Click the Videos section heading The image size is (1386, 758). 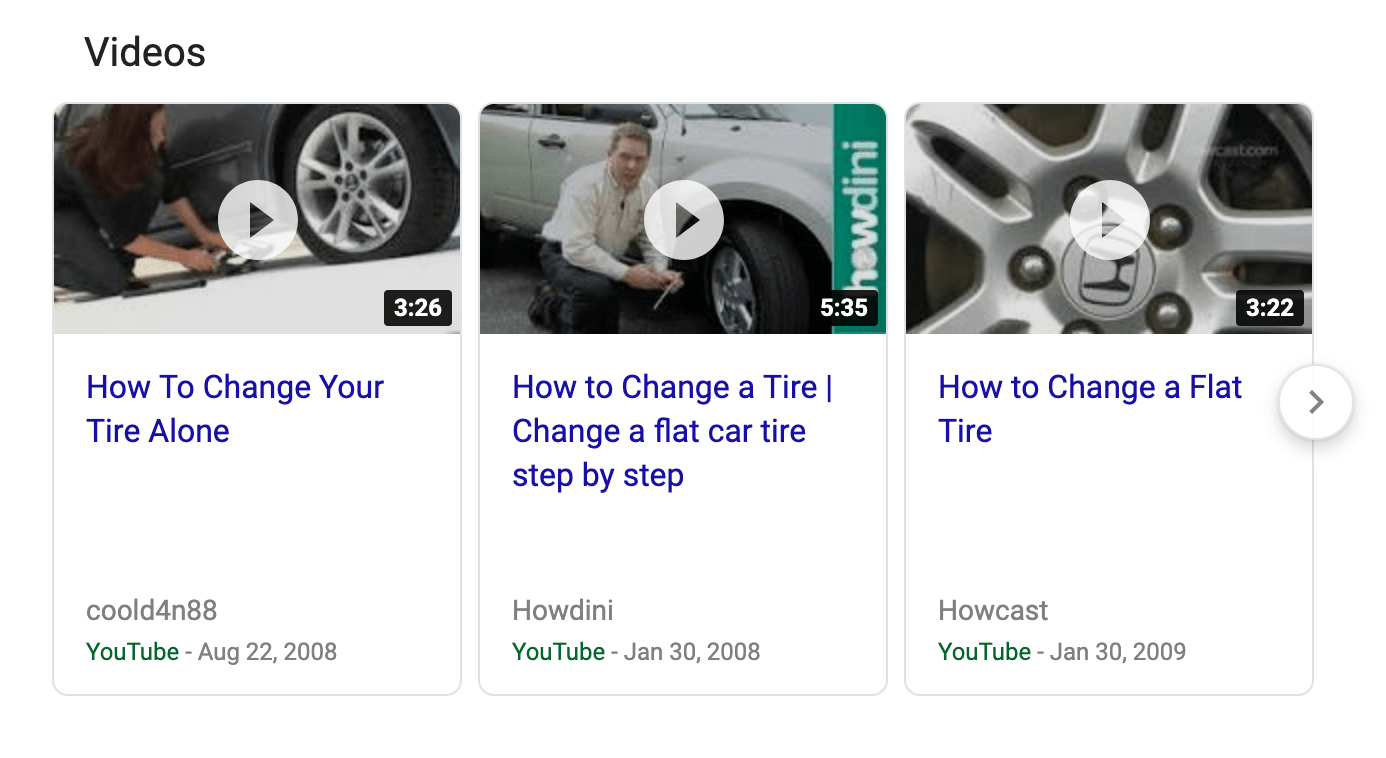click(x=145, y=52)
